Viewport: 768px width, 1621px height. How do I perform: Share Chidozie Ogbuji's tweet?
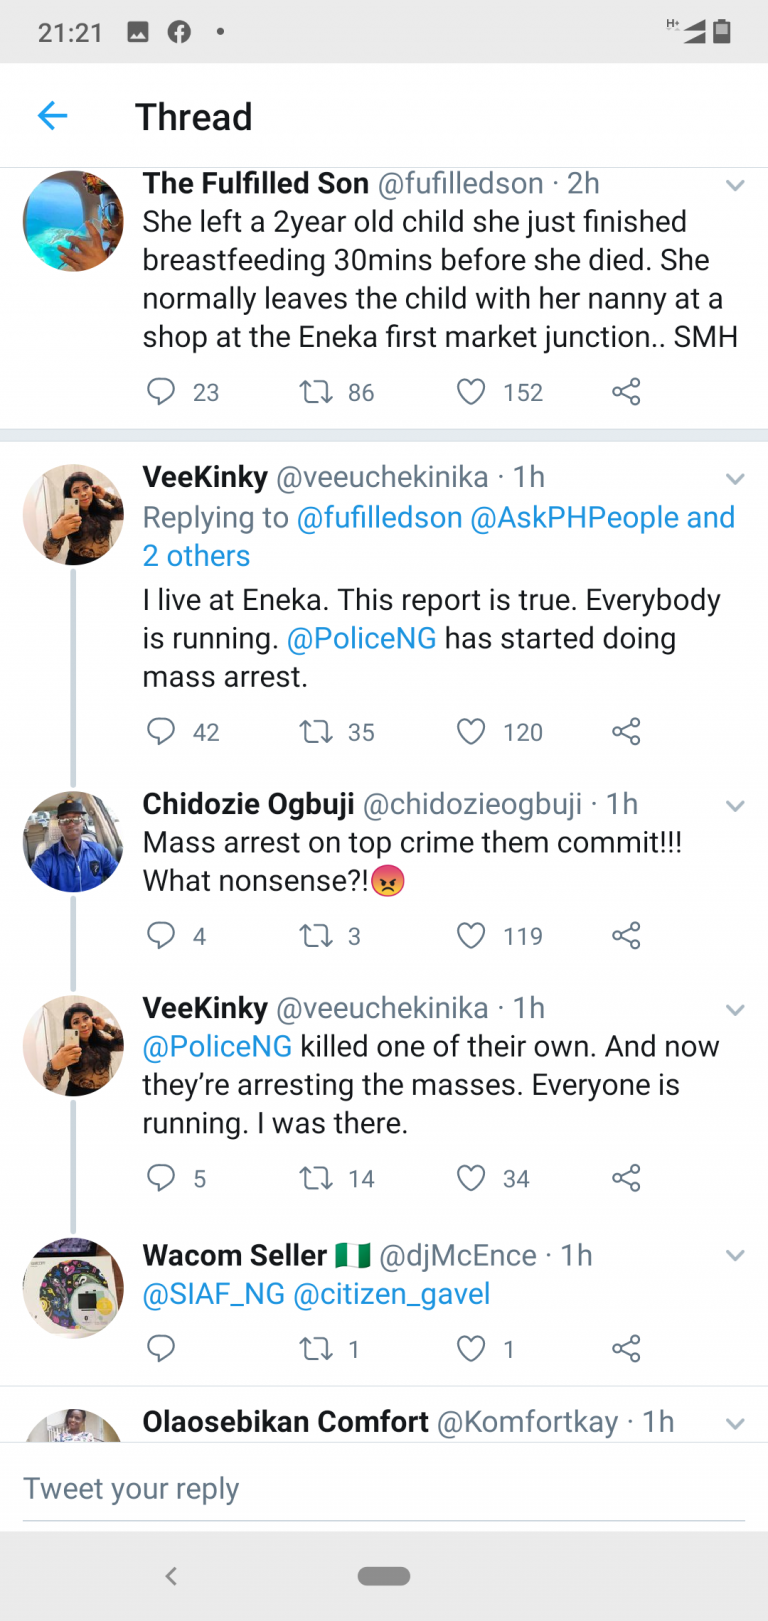tap(626, 936)
